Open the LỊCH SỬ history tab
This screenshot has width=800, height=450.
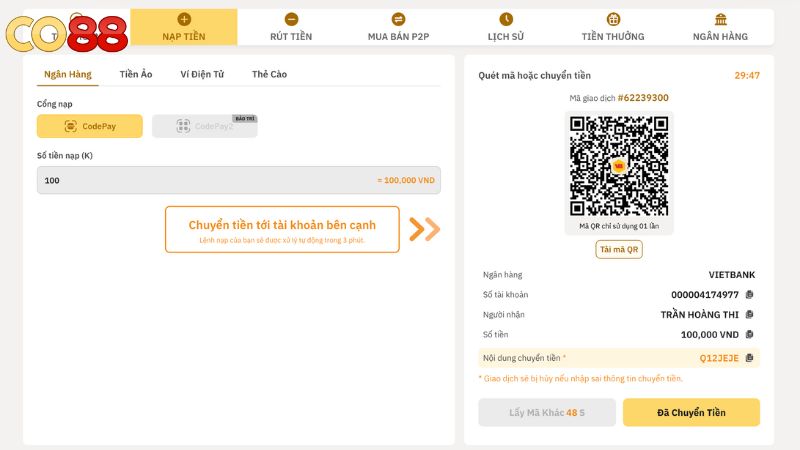click(x=506, y=27)
